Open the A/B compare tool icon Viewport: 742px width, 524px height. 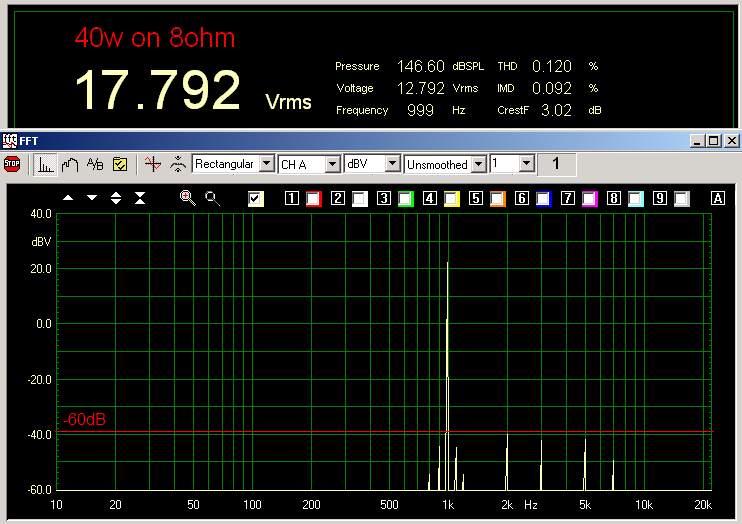point(95,164)
